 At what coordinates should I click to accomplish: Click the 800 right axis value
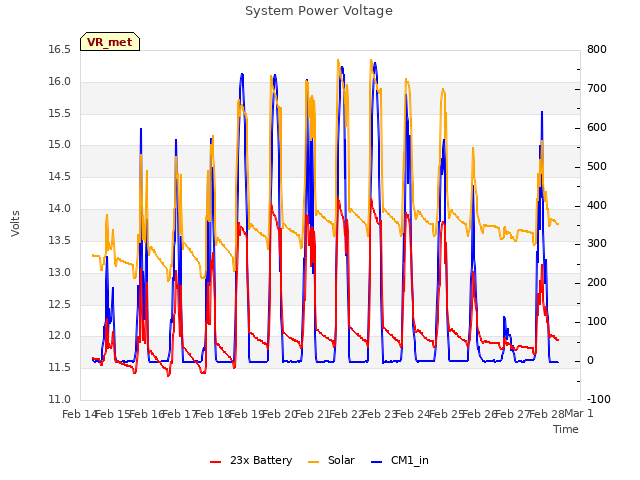pyautogui.click(x=597, y=50)
